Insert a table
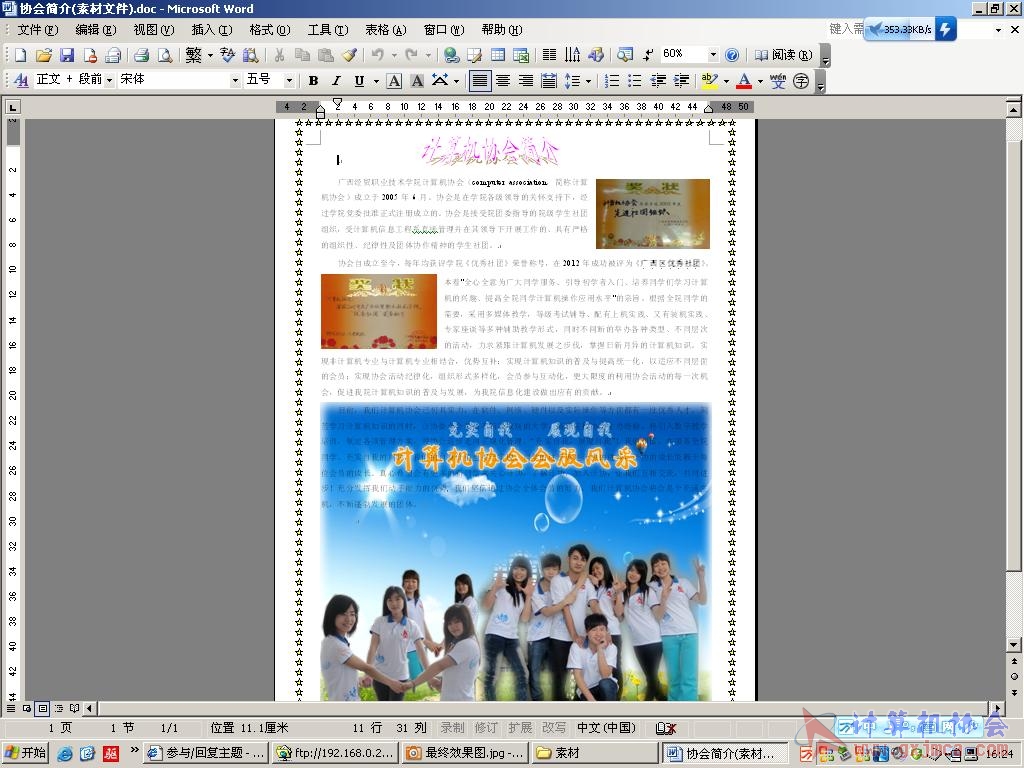The image size is (1024, 768). (498, 56)
